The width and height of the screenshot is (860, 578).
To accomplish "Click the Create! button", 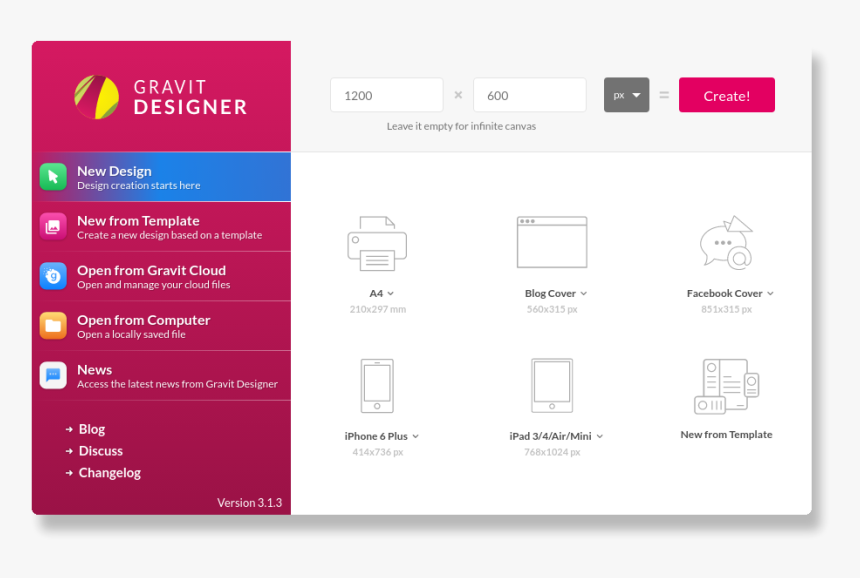I will [x=727, y=95].
